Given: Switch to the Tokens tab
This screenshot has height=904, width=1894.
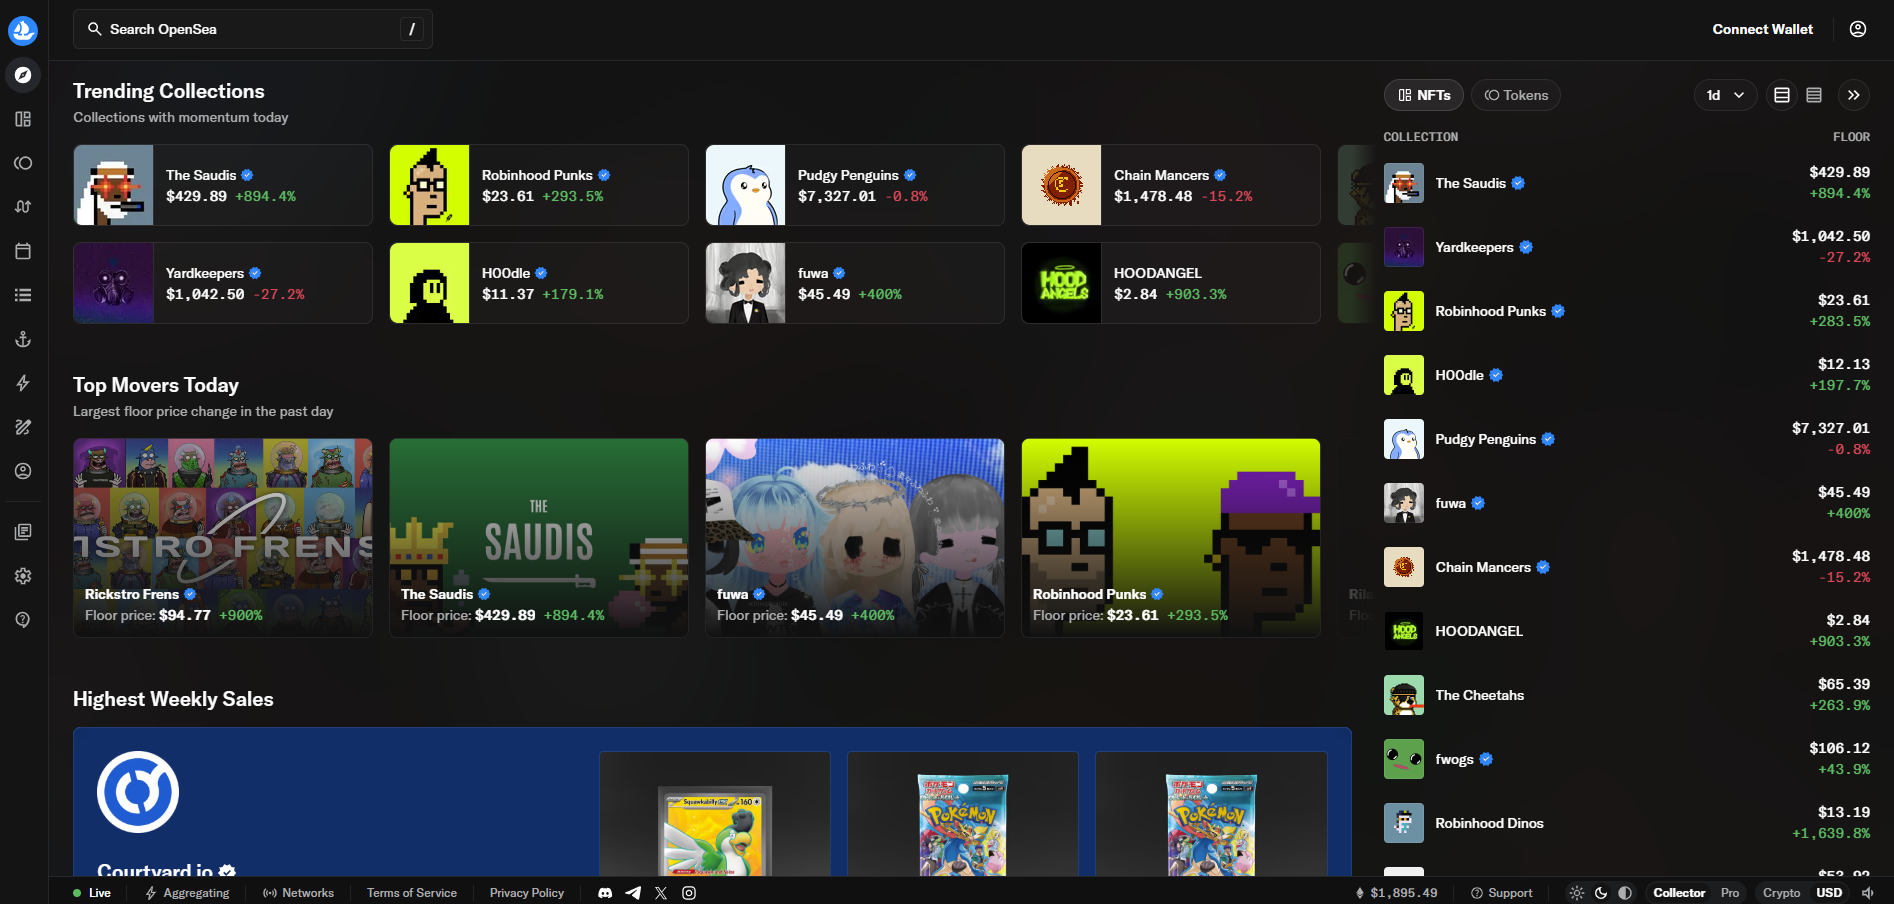Looking at the screenshot, I should coord(1516,95).
